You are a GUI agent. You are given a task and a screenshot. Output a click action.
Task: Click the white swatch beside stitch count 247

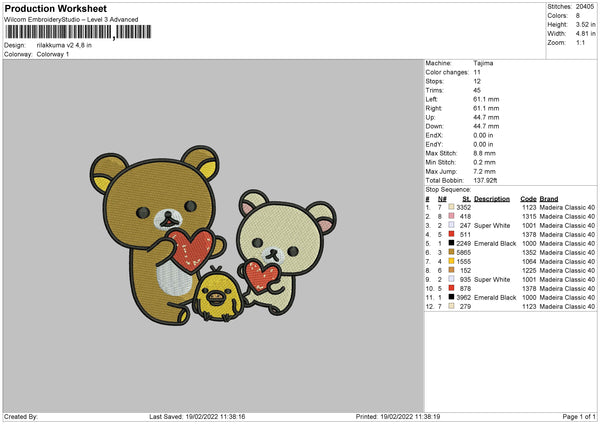click(451, 225)
